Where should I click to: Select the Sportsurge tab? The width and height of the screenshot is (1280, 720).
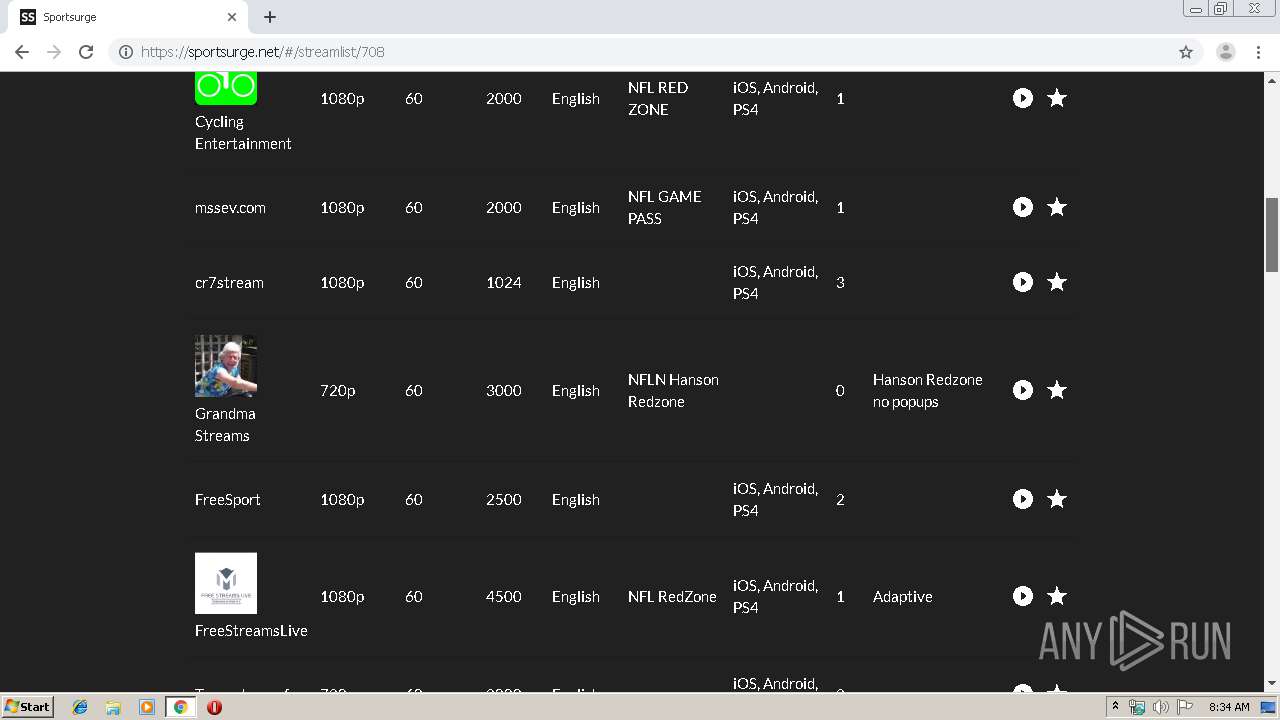point(128,17)
